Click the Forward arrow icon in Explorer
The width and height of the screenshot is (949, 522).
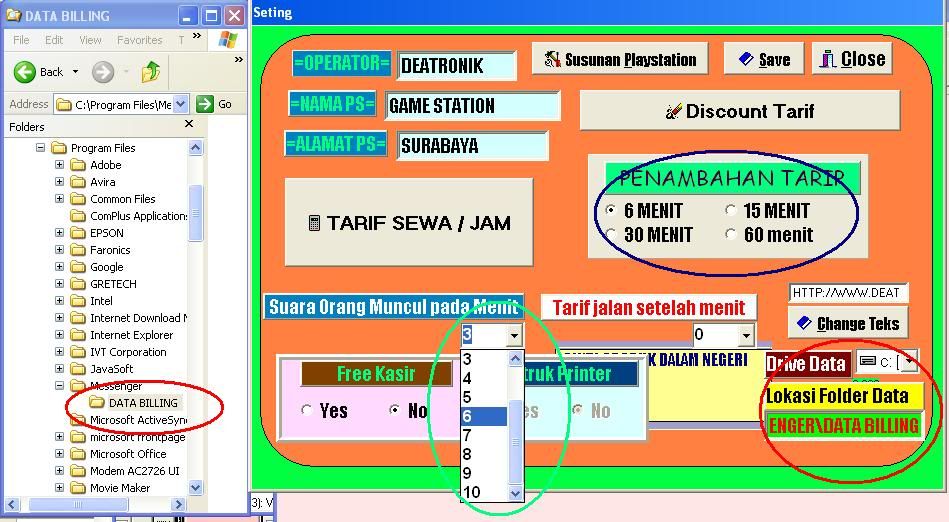pyautogui.click(x=102, y=72)
